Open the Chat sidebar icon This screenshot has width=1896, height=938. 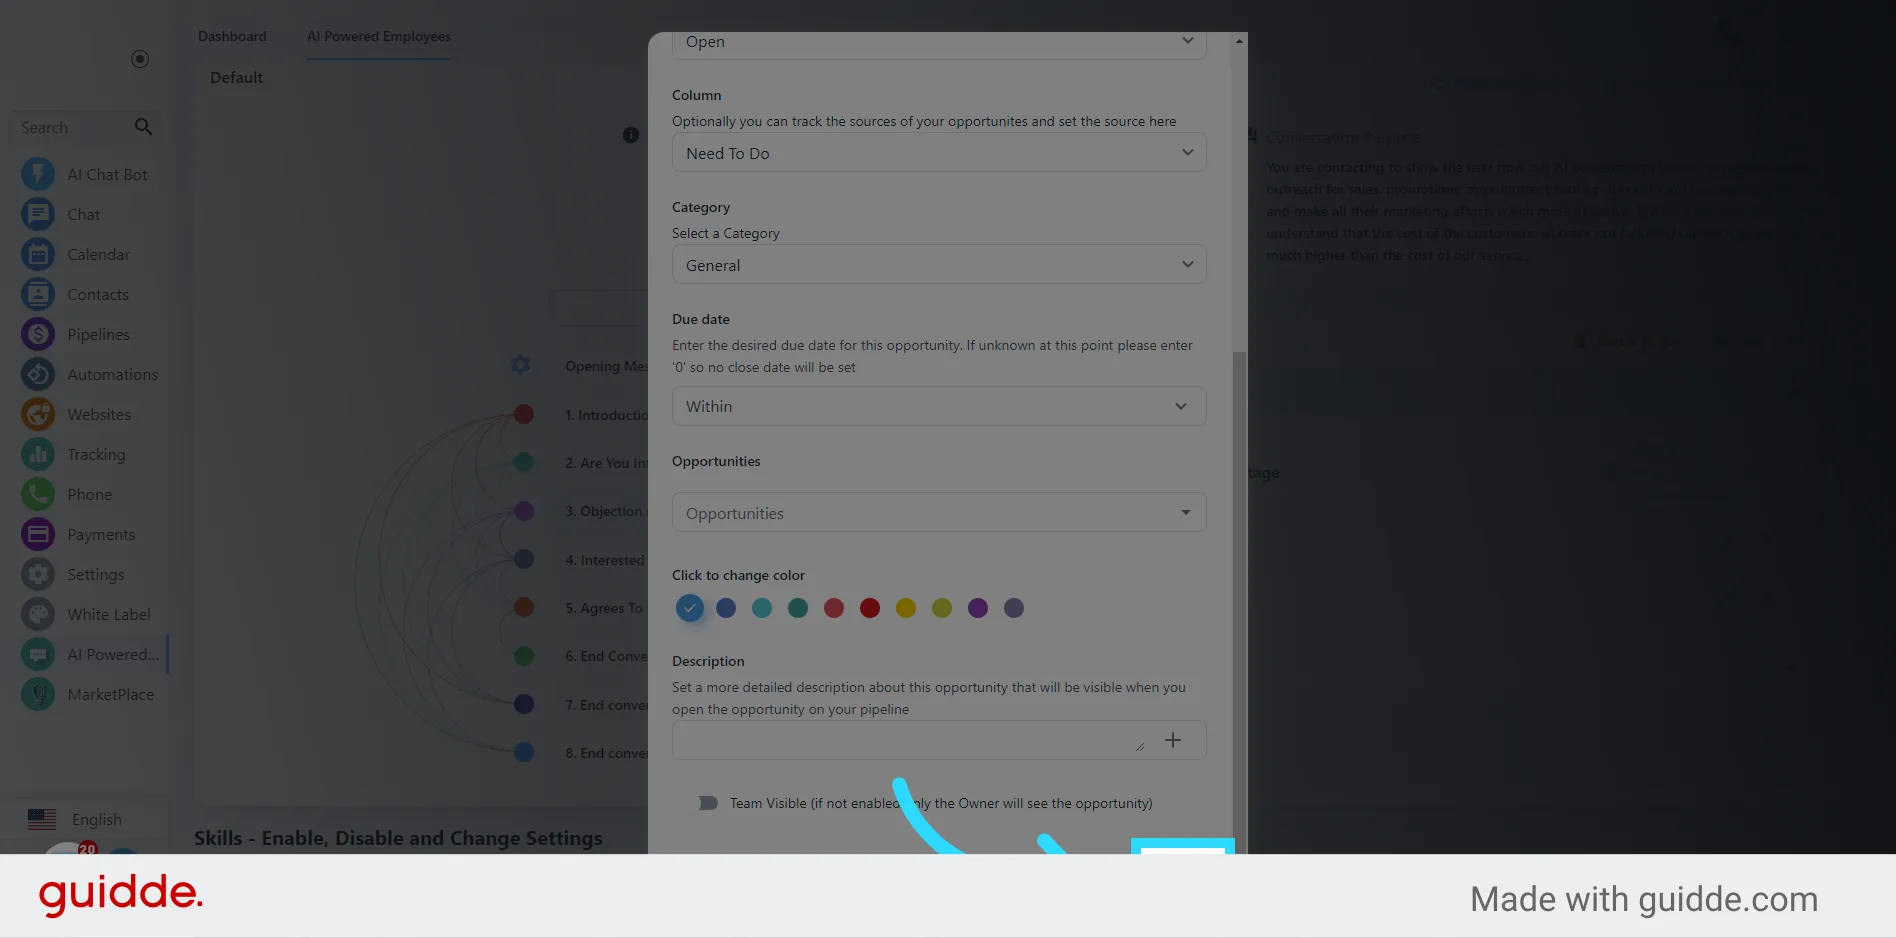[x=38, y=214]
